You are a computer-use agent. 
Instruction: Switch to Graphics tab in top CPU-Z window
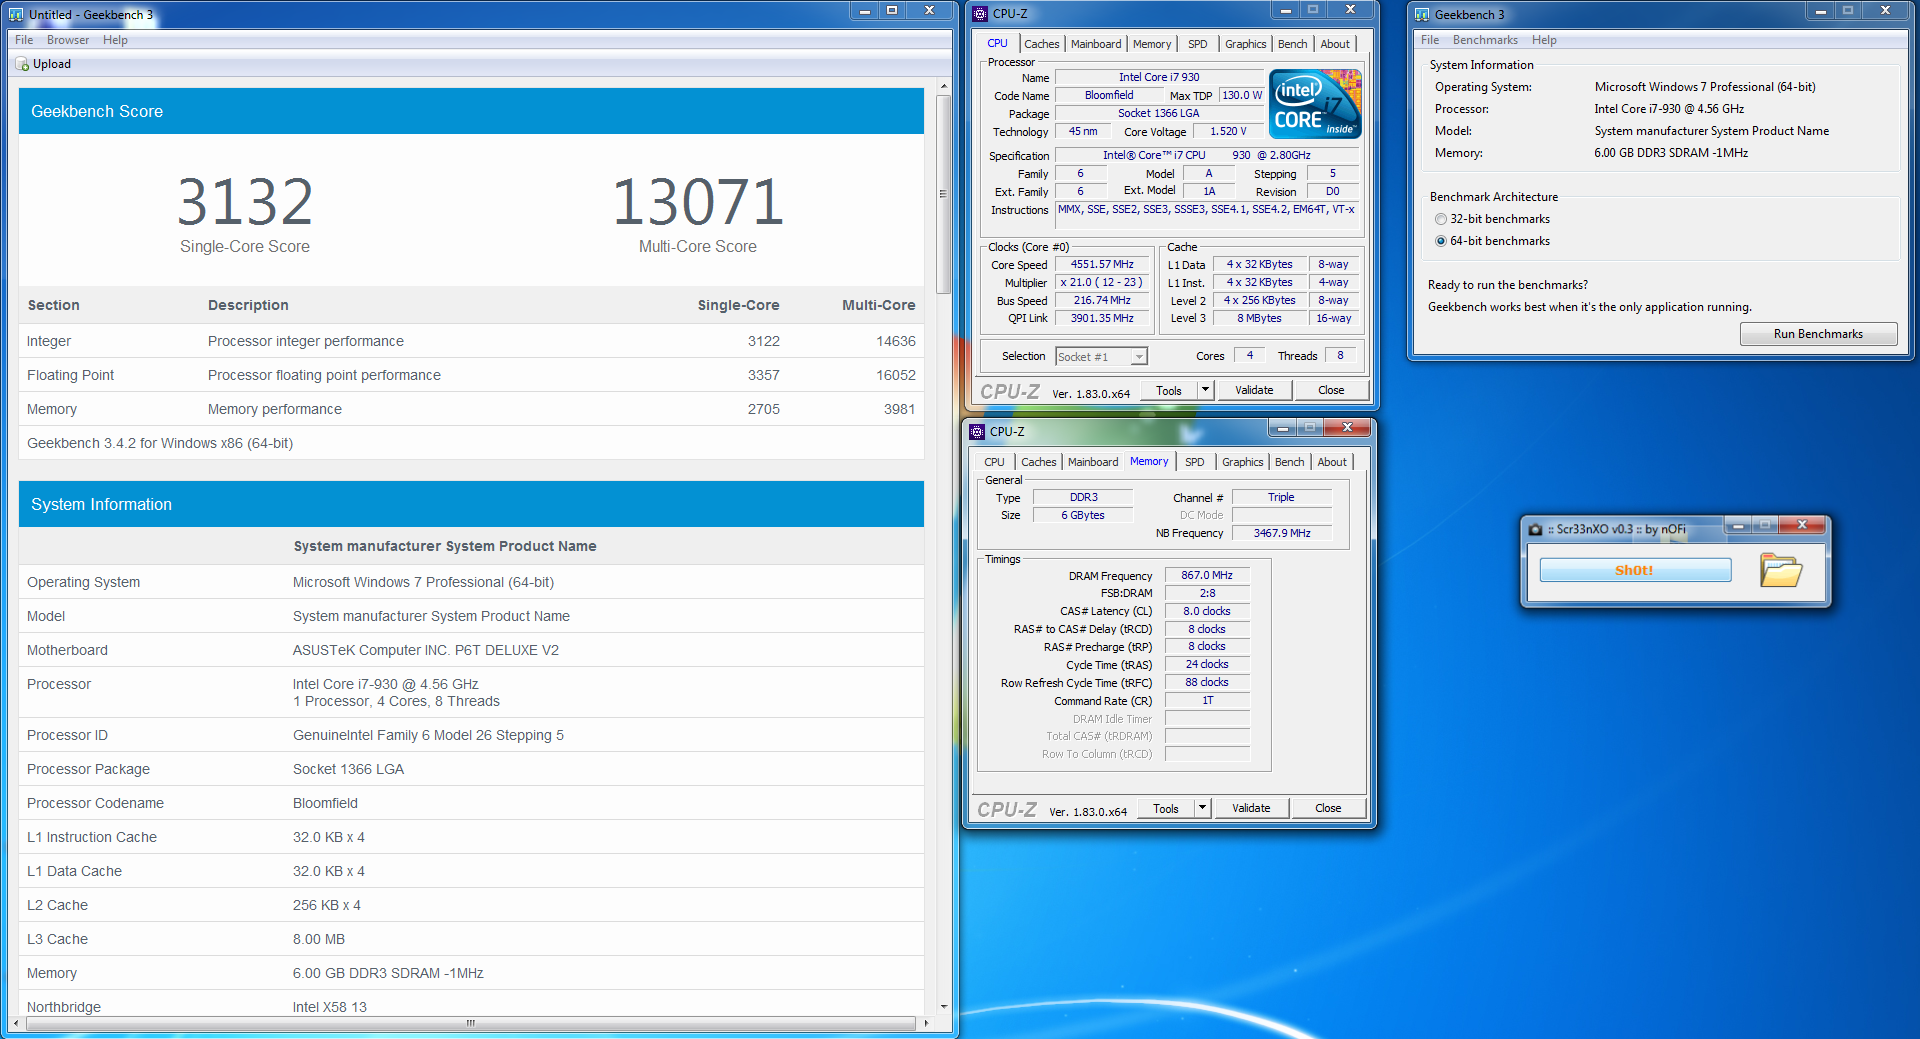pyautogui.click(x=1245, y=44)
